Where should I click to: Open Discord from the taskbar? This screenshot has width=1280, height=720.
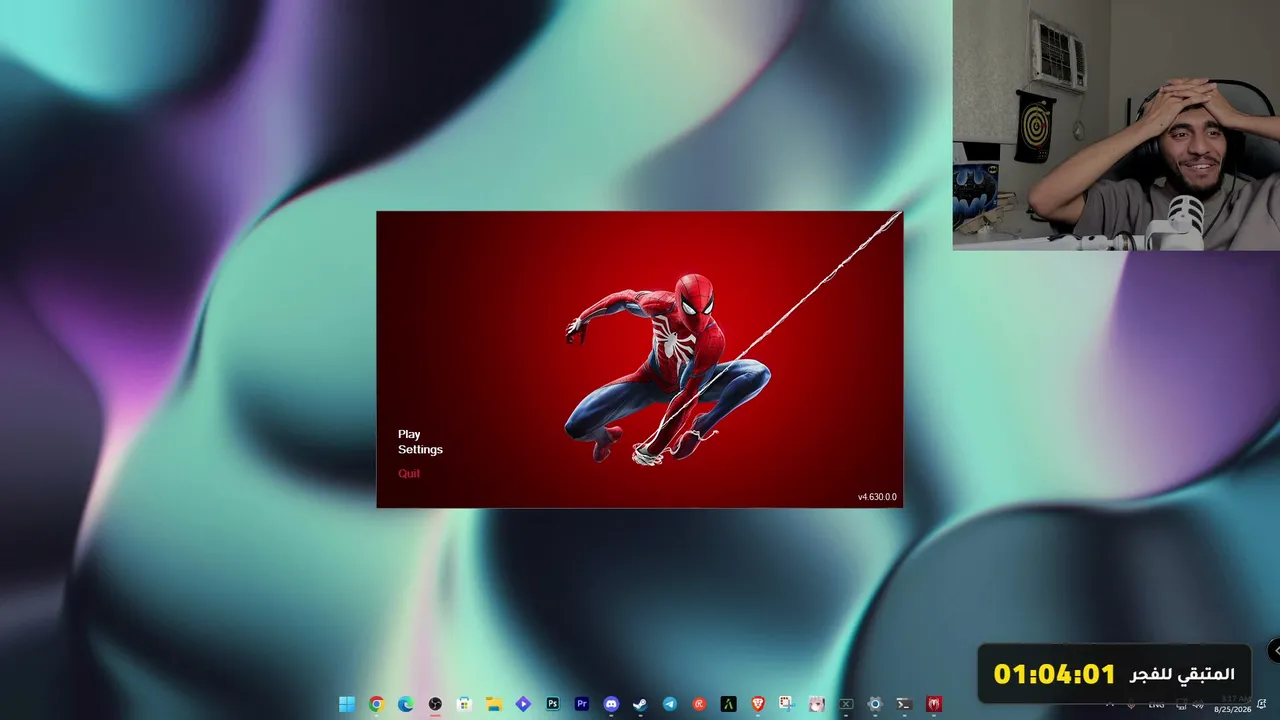[x=611, y=704]
